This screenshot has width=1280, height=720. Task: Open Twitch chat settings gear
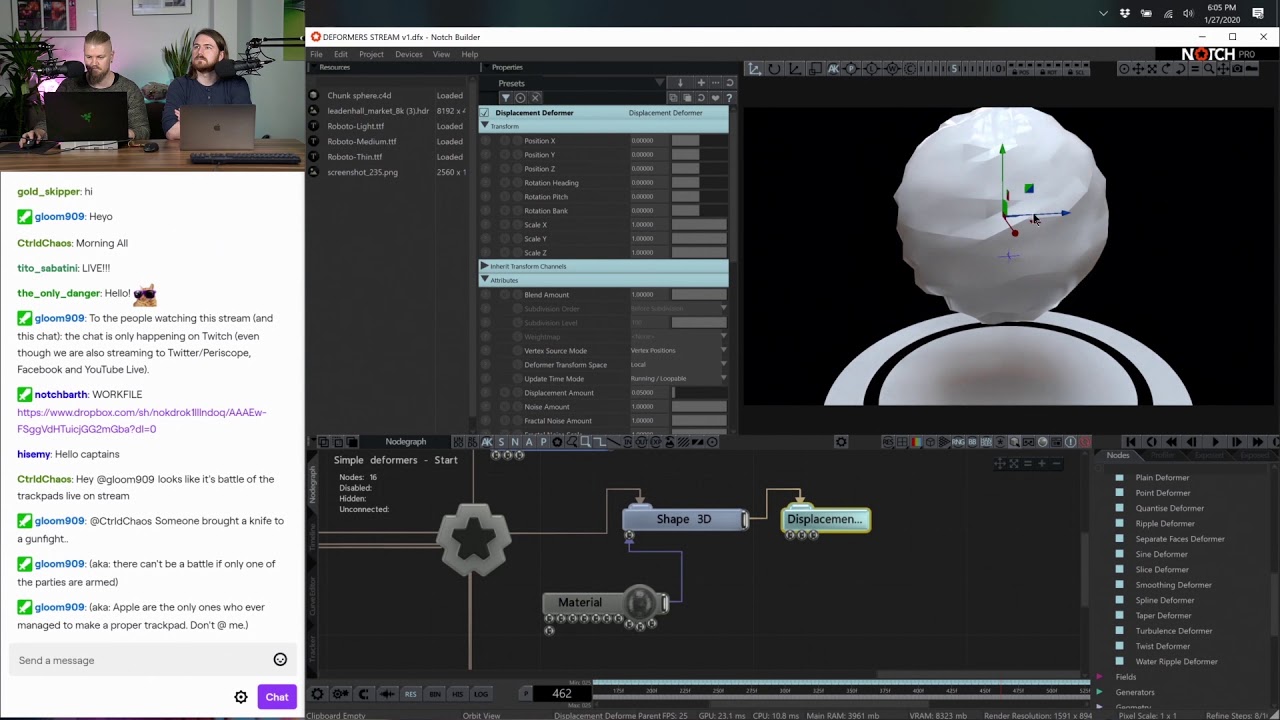(x=241, y=697)
